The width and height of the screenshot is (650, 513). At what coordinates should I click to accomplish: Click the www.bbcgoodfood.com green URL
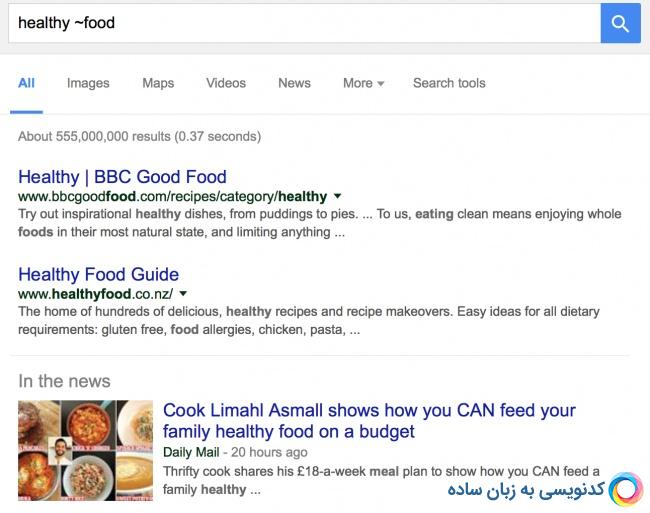tap(172, 196)
